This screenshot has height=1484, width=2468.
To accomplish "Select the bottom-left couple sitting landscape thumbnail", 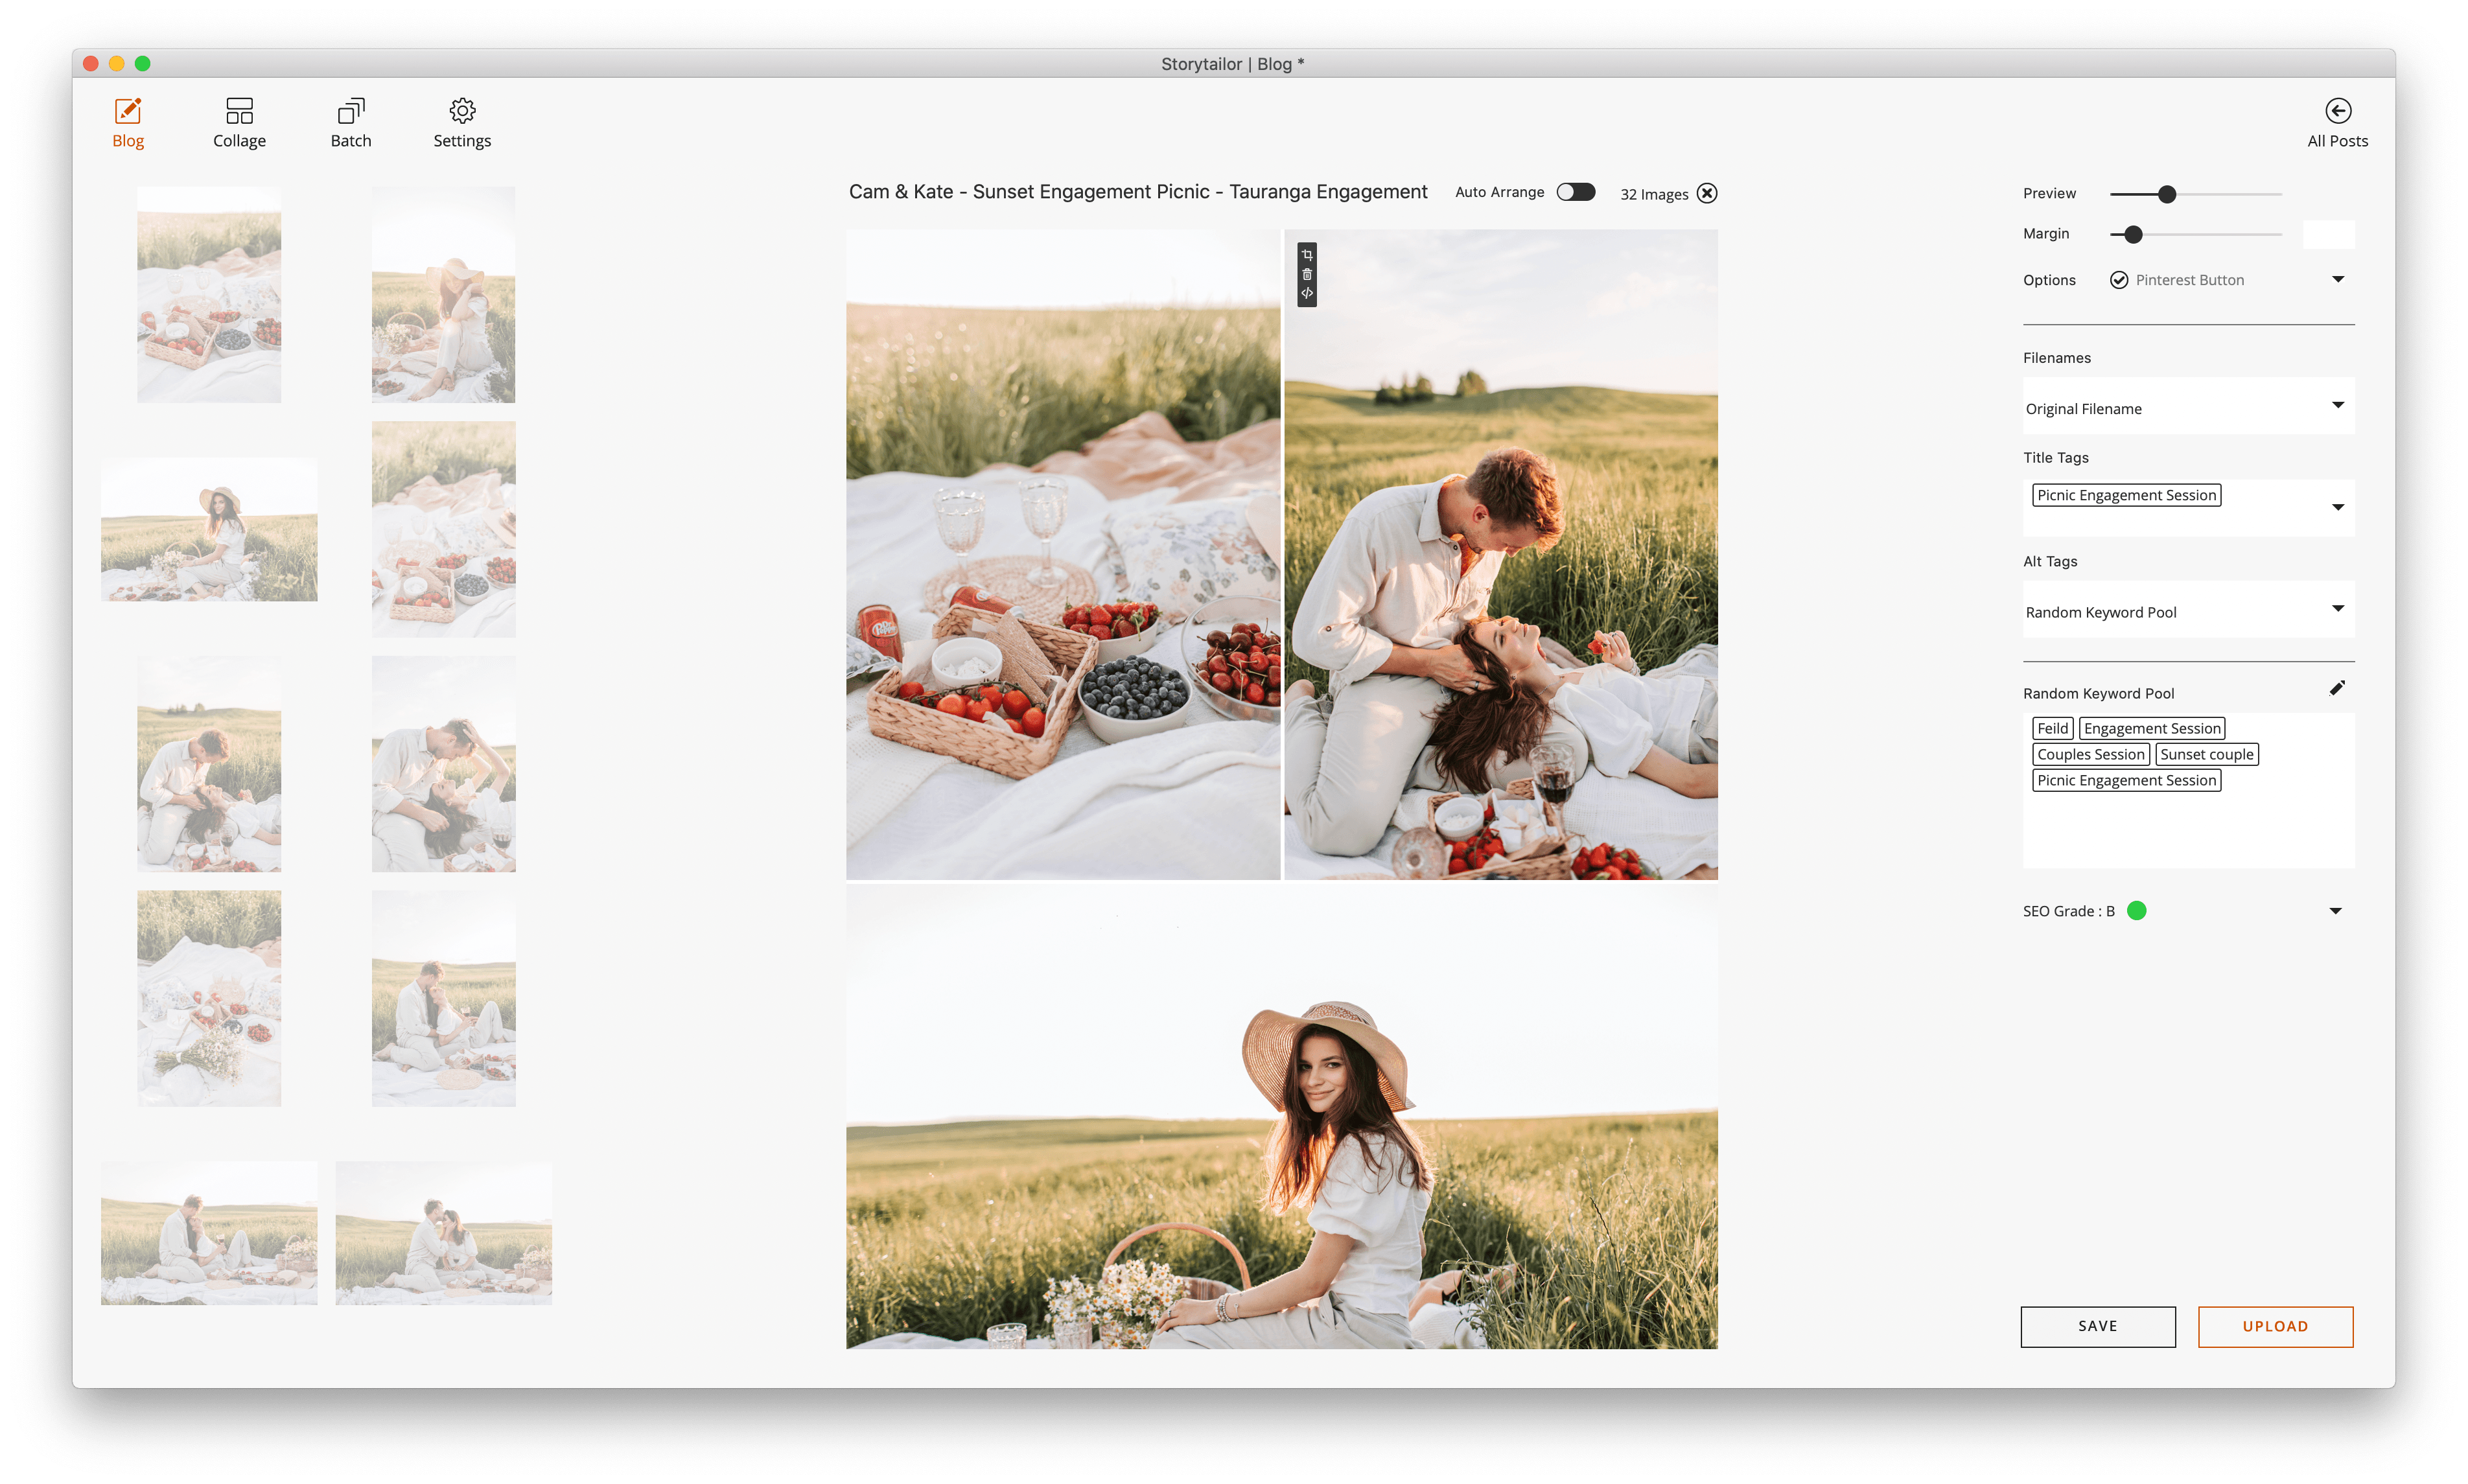I will point(209,1232).
